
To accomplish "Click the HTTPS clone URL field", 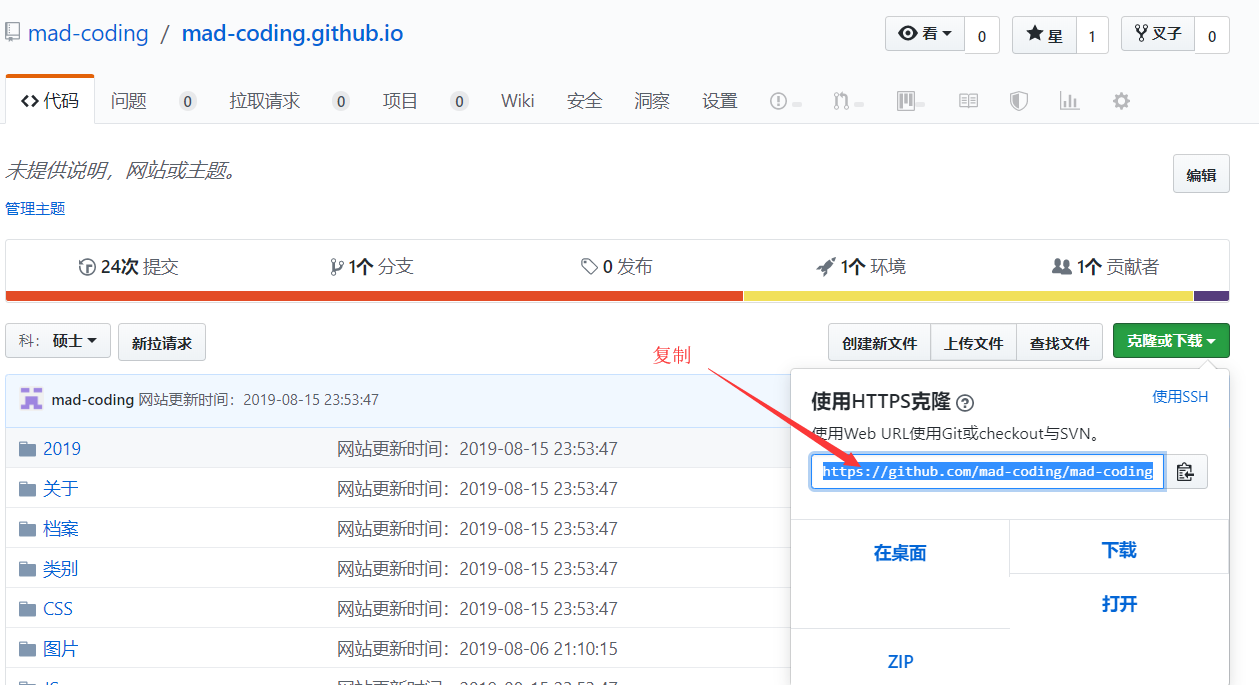I will (x=988, y=471).
